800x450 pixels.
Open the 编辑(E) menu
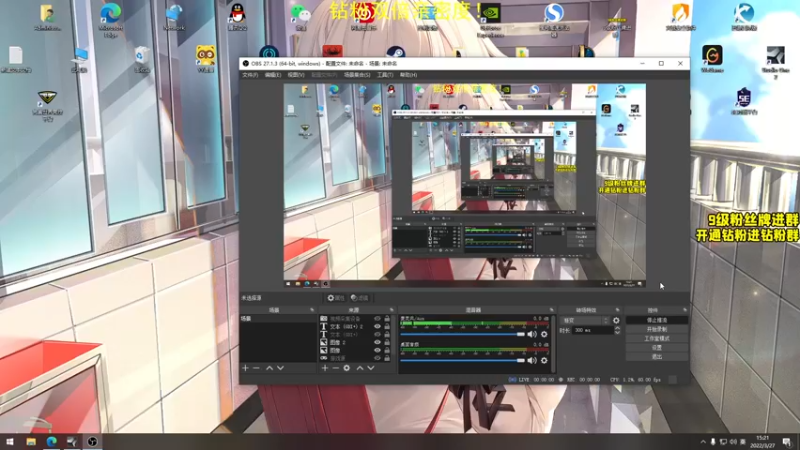tap(272, 75)
